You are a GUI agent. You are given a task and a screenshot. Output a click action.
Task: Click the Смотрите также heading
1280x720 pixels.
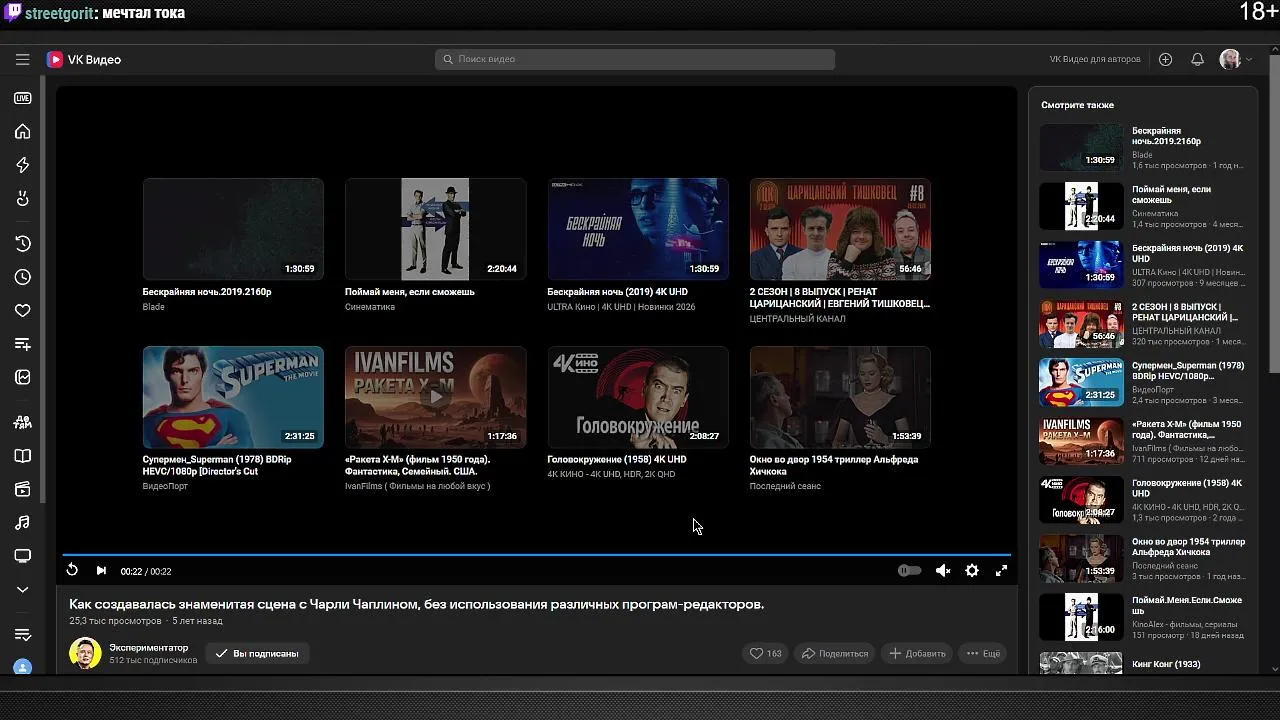click(x=1077, y=105)
